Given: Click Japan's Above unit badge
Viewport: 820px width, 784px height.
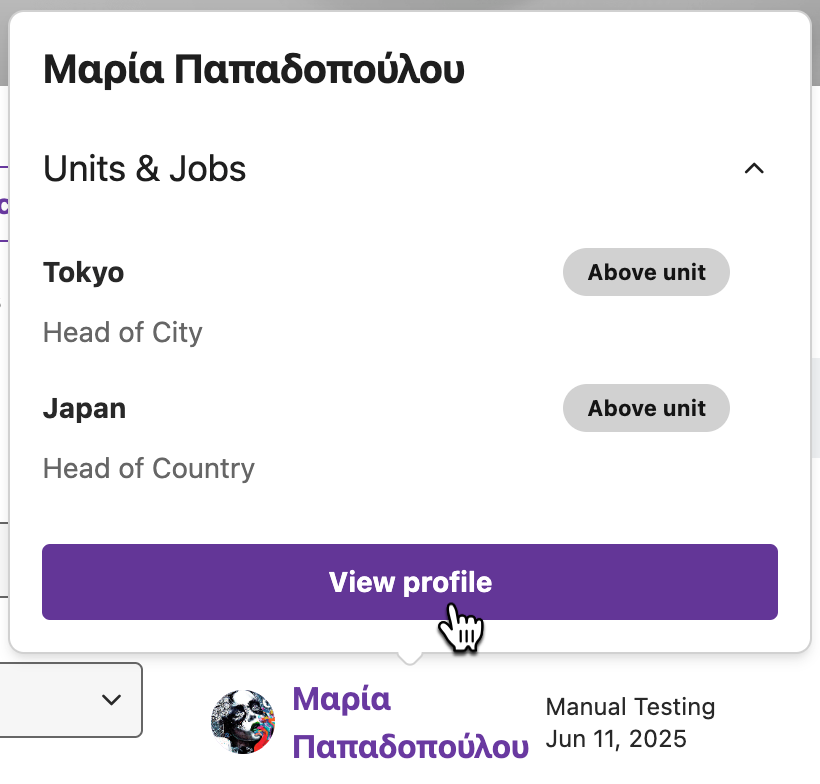Looking at the screenshot, I should (646, 408).
